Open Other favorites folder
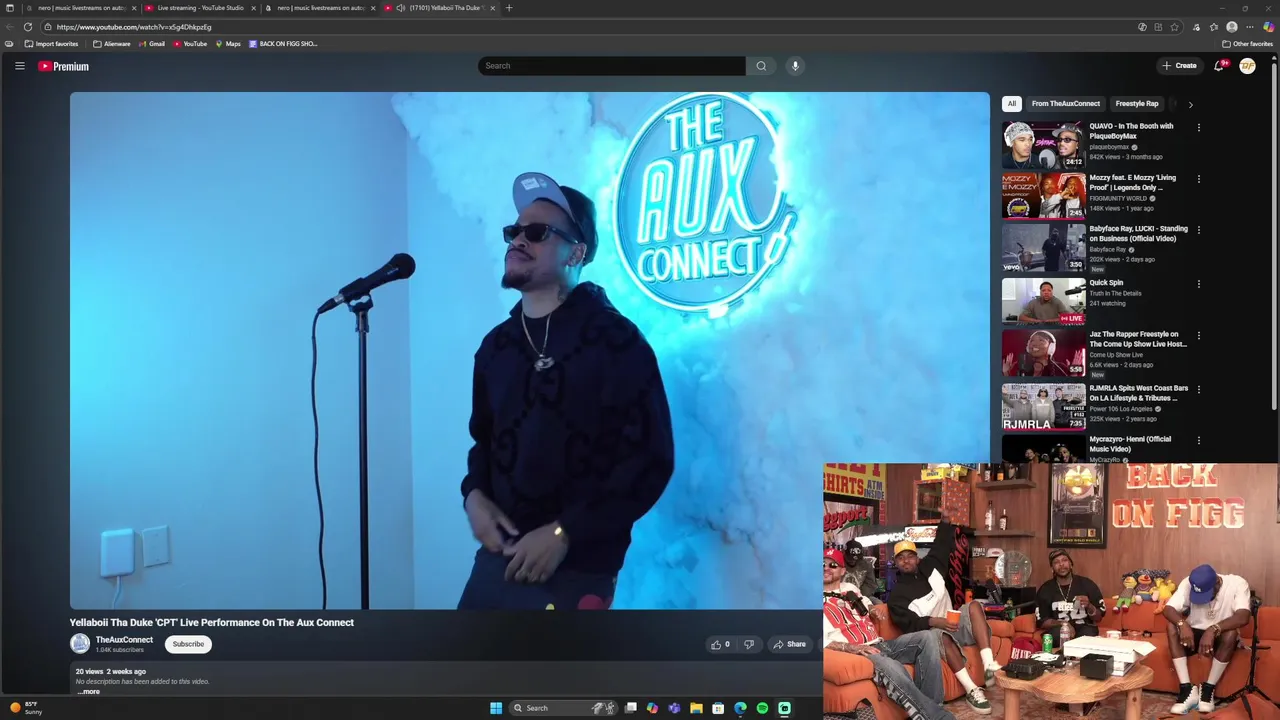Screen dimensions: 1280x720 click(1247, 44)
